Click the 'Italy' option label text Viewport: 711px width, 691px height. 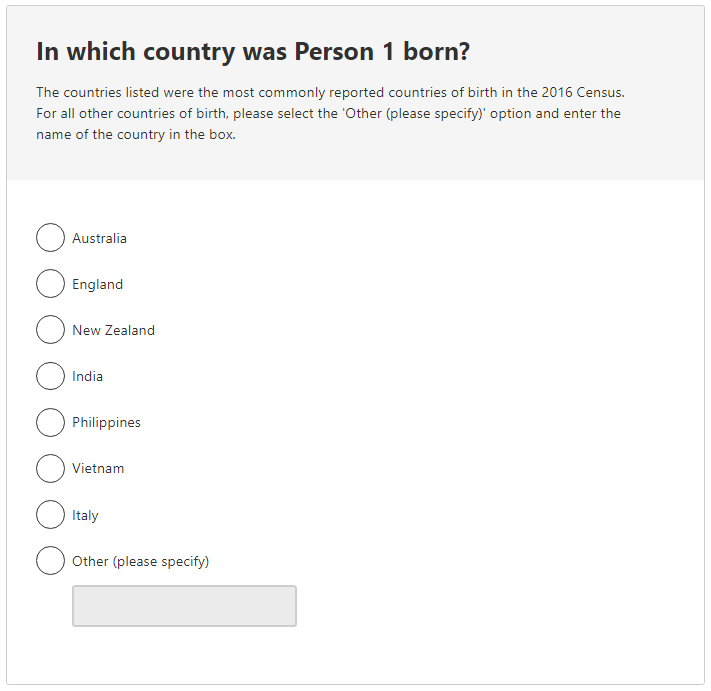pyautogui.click(x=85, y=515)
